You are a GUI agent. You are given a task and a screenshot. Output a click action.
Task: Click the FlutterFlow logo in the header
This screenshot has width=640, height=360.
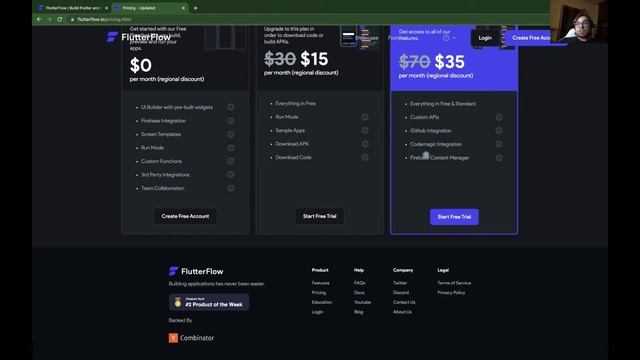tap(139, 37)
